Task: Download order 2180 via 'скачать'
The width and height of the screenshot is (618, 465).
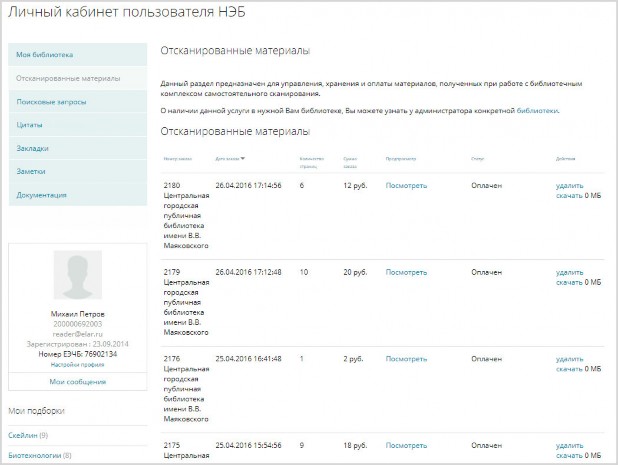Action: pyautogui.click(x=569, y=195)
